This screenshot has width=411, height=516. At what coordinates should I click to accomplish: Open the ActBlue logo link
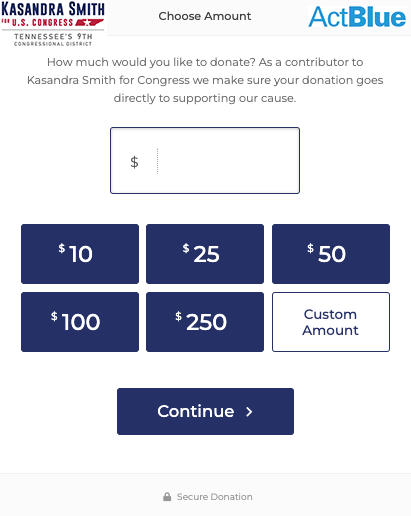[x=357, y=17]
